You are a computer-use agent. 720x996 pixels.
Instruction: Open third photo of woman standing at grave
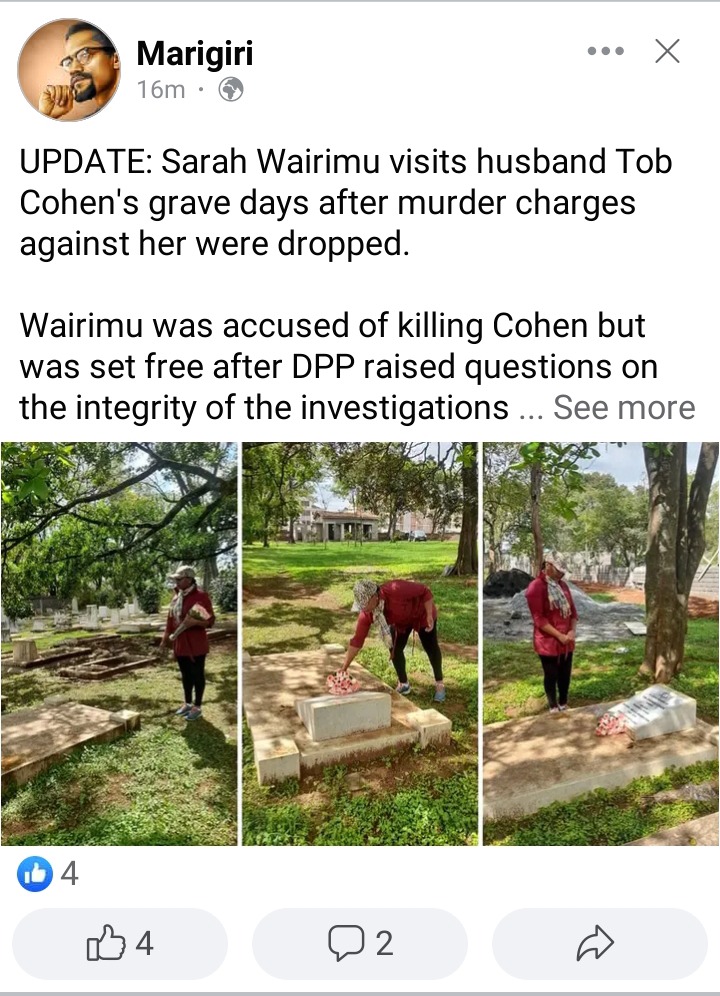[601, 643]
